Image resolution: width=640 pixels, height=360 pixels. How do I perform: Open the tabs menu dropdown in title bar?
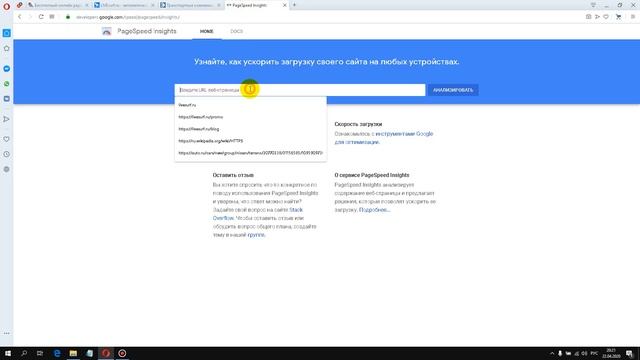tap(593, 5)
